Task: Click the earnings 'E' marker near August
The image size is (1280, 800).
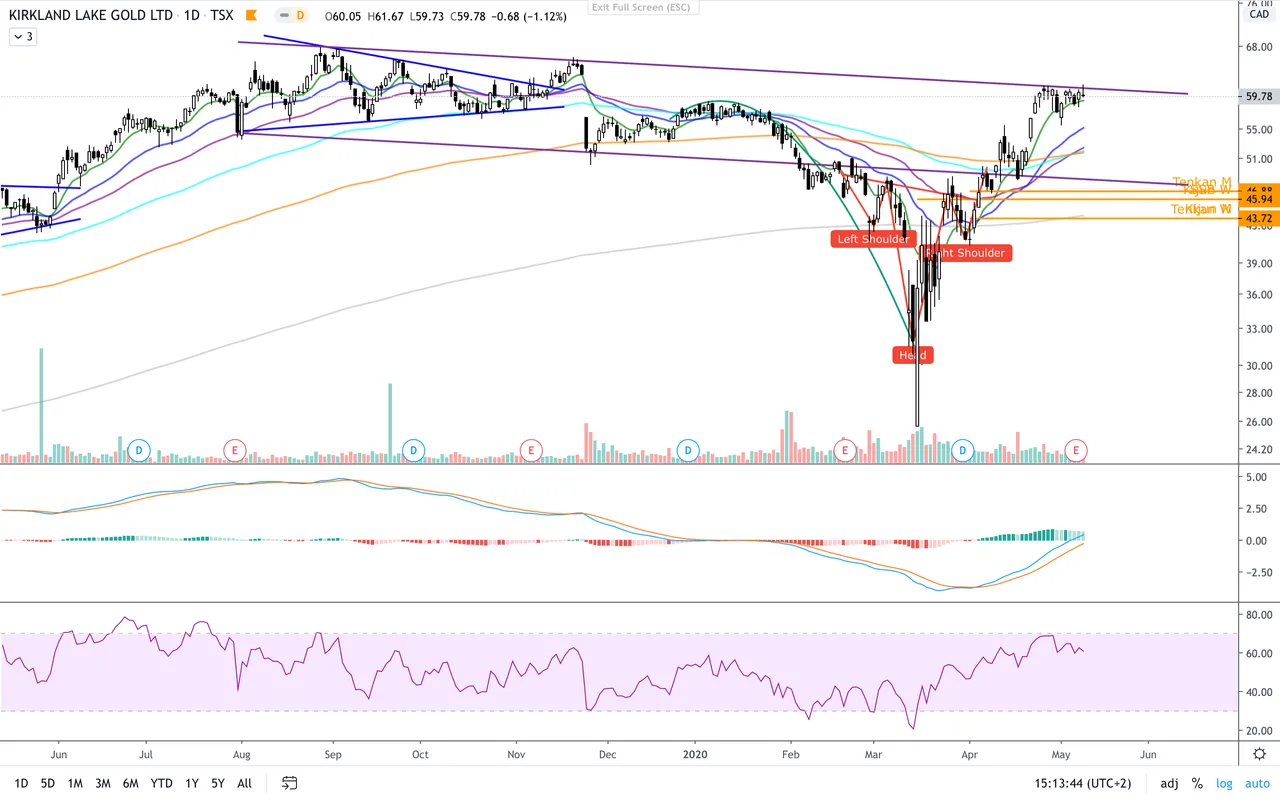Action: tap(234, 451)
